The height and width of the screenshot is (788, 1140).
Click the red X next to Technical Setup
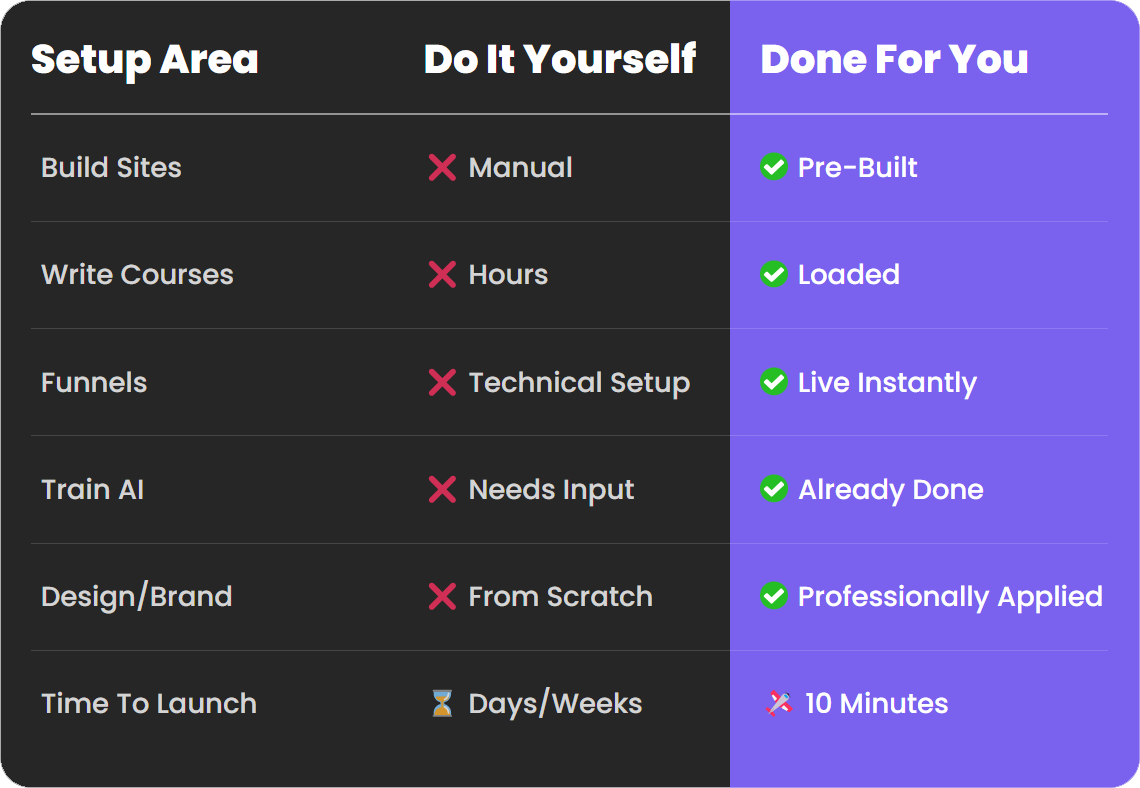coord(442,382)
